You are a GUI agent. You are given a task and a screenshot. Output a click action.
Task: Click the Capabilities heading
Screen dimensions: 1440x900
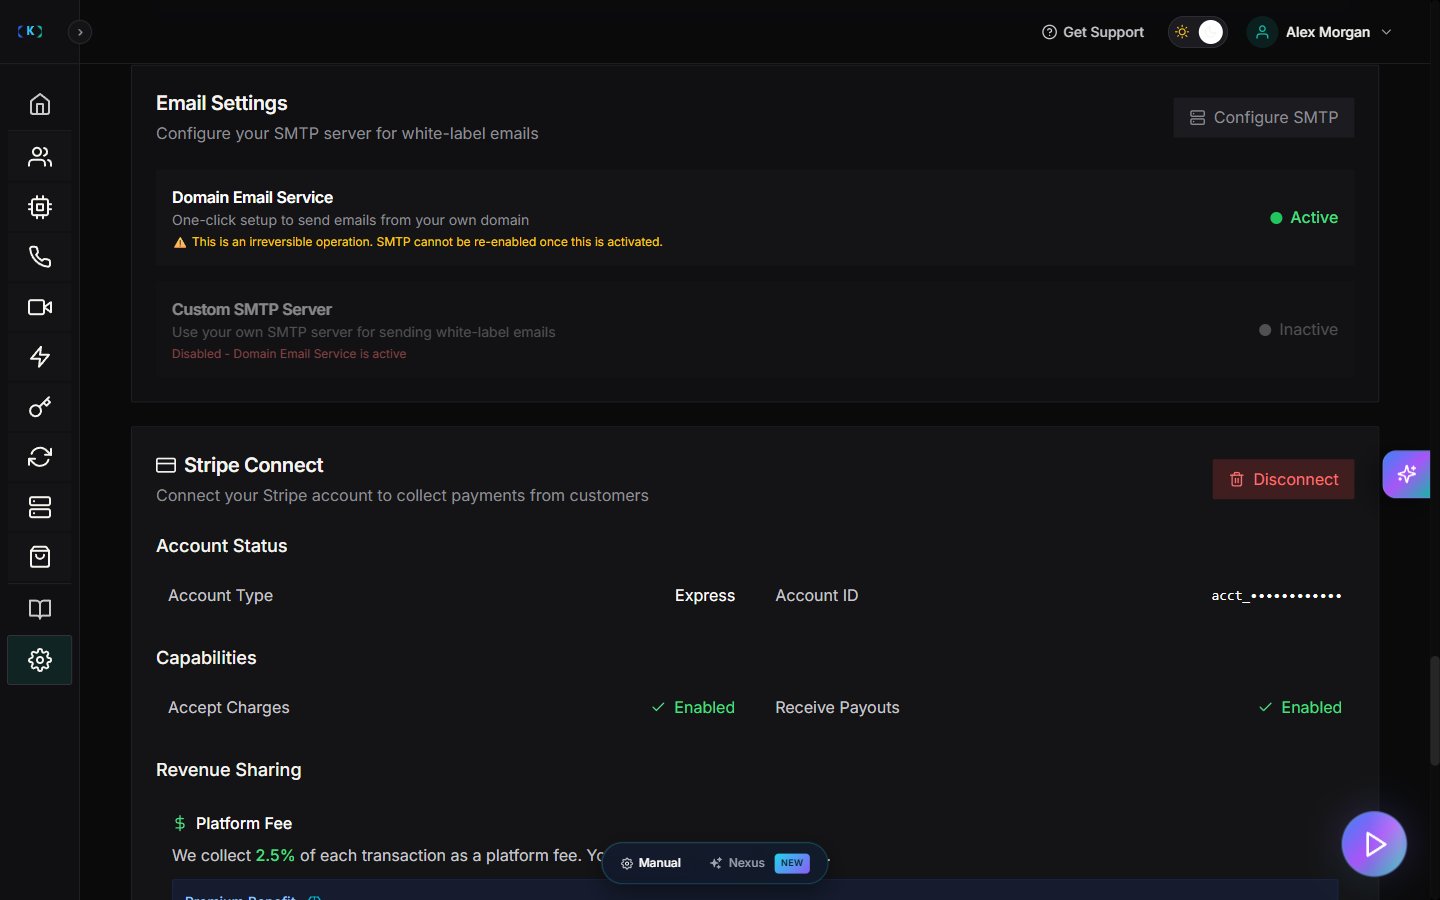point(206,657)
